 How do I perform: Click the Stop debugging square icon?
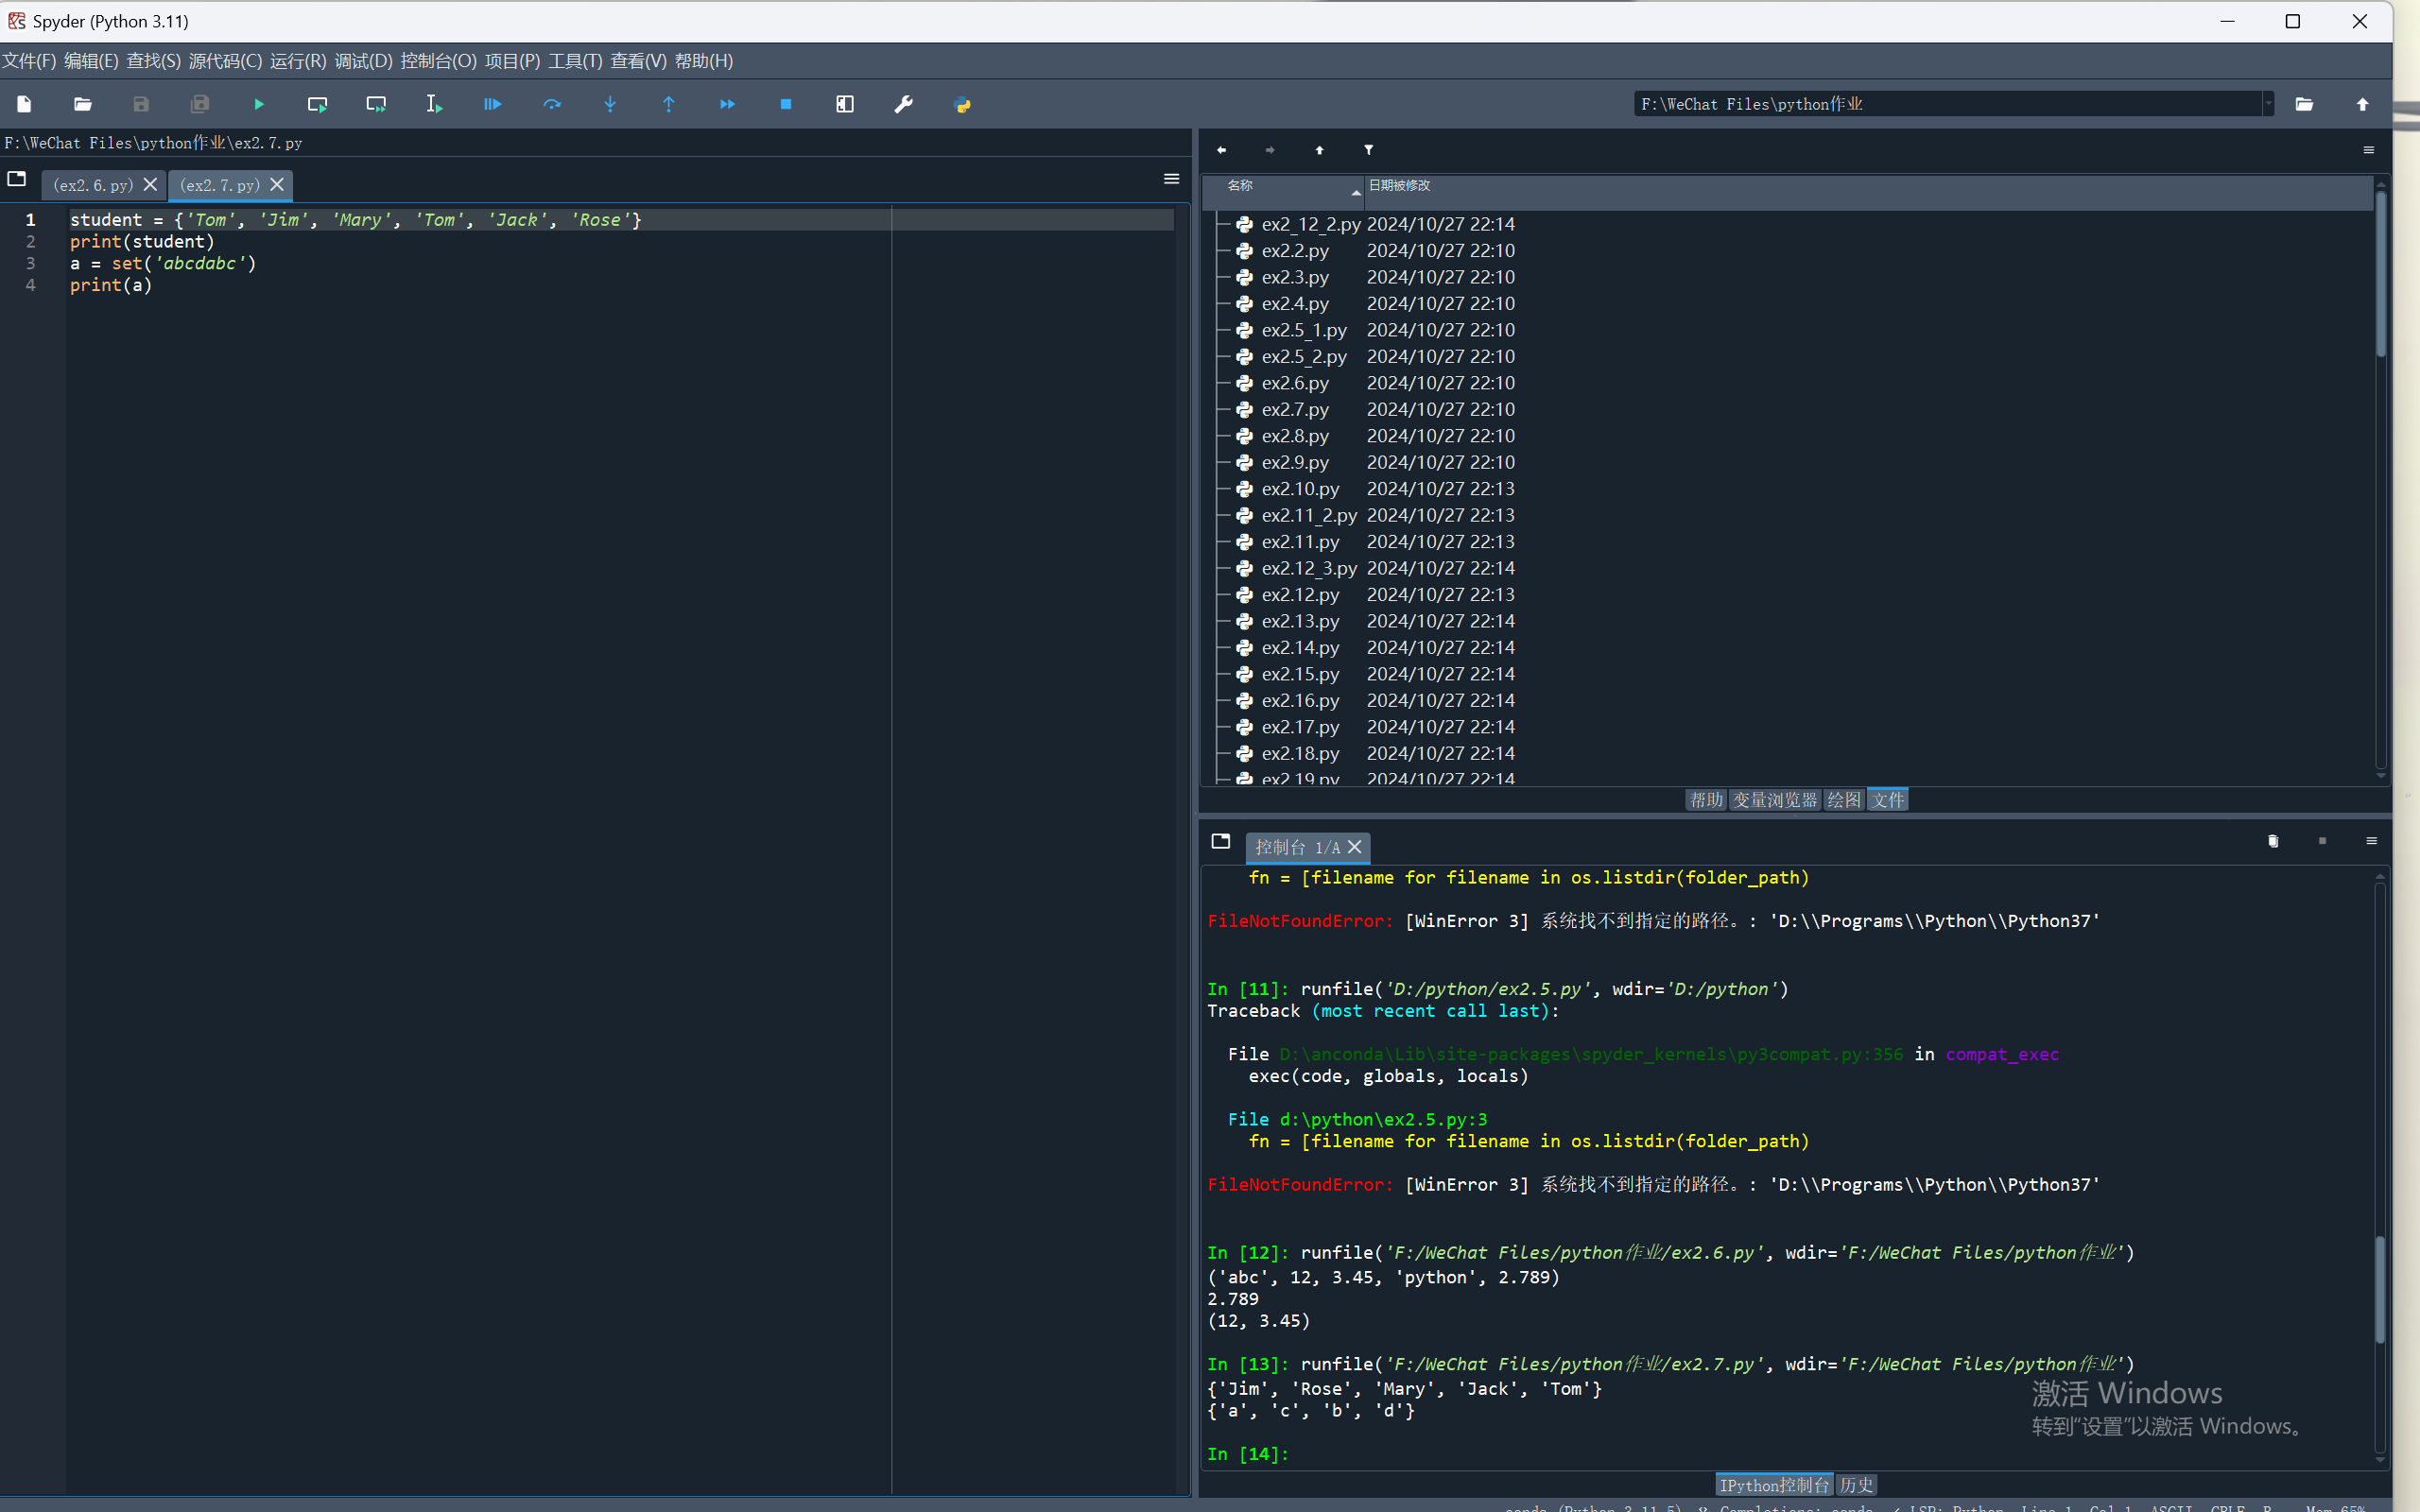786,104
